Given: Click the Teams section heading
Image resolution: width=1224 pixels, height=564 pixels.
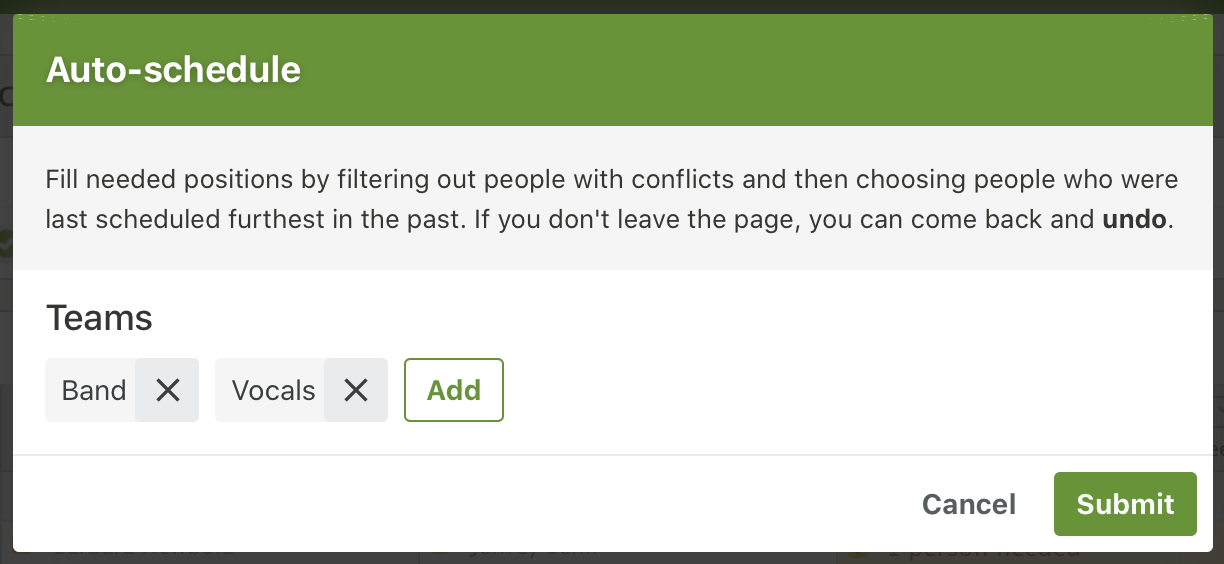Looking at the screenshot, I should pyautogui.click(x=99, y=318).
